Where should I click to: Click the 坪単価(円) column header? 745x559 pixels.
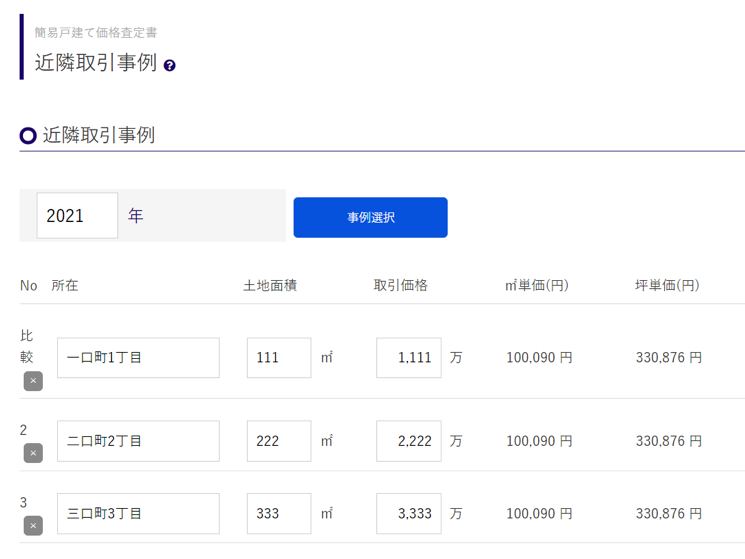(x=667, y=286)
